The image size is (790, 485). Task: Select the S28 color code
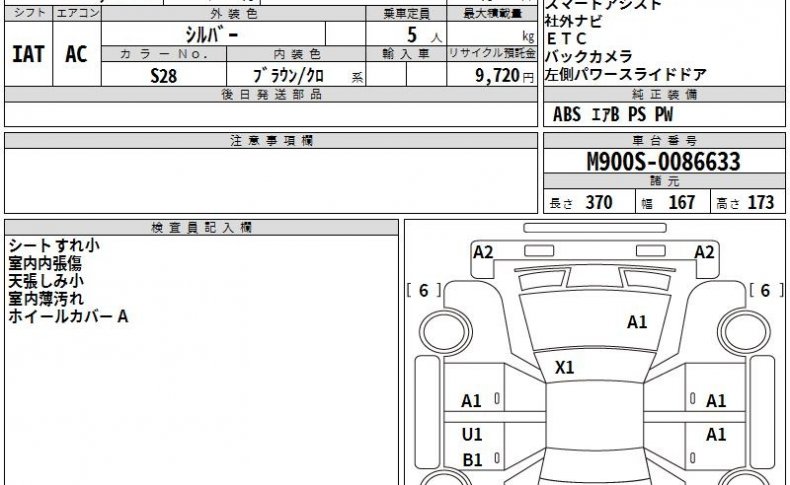coord(164,76)
